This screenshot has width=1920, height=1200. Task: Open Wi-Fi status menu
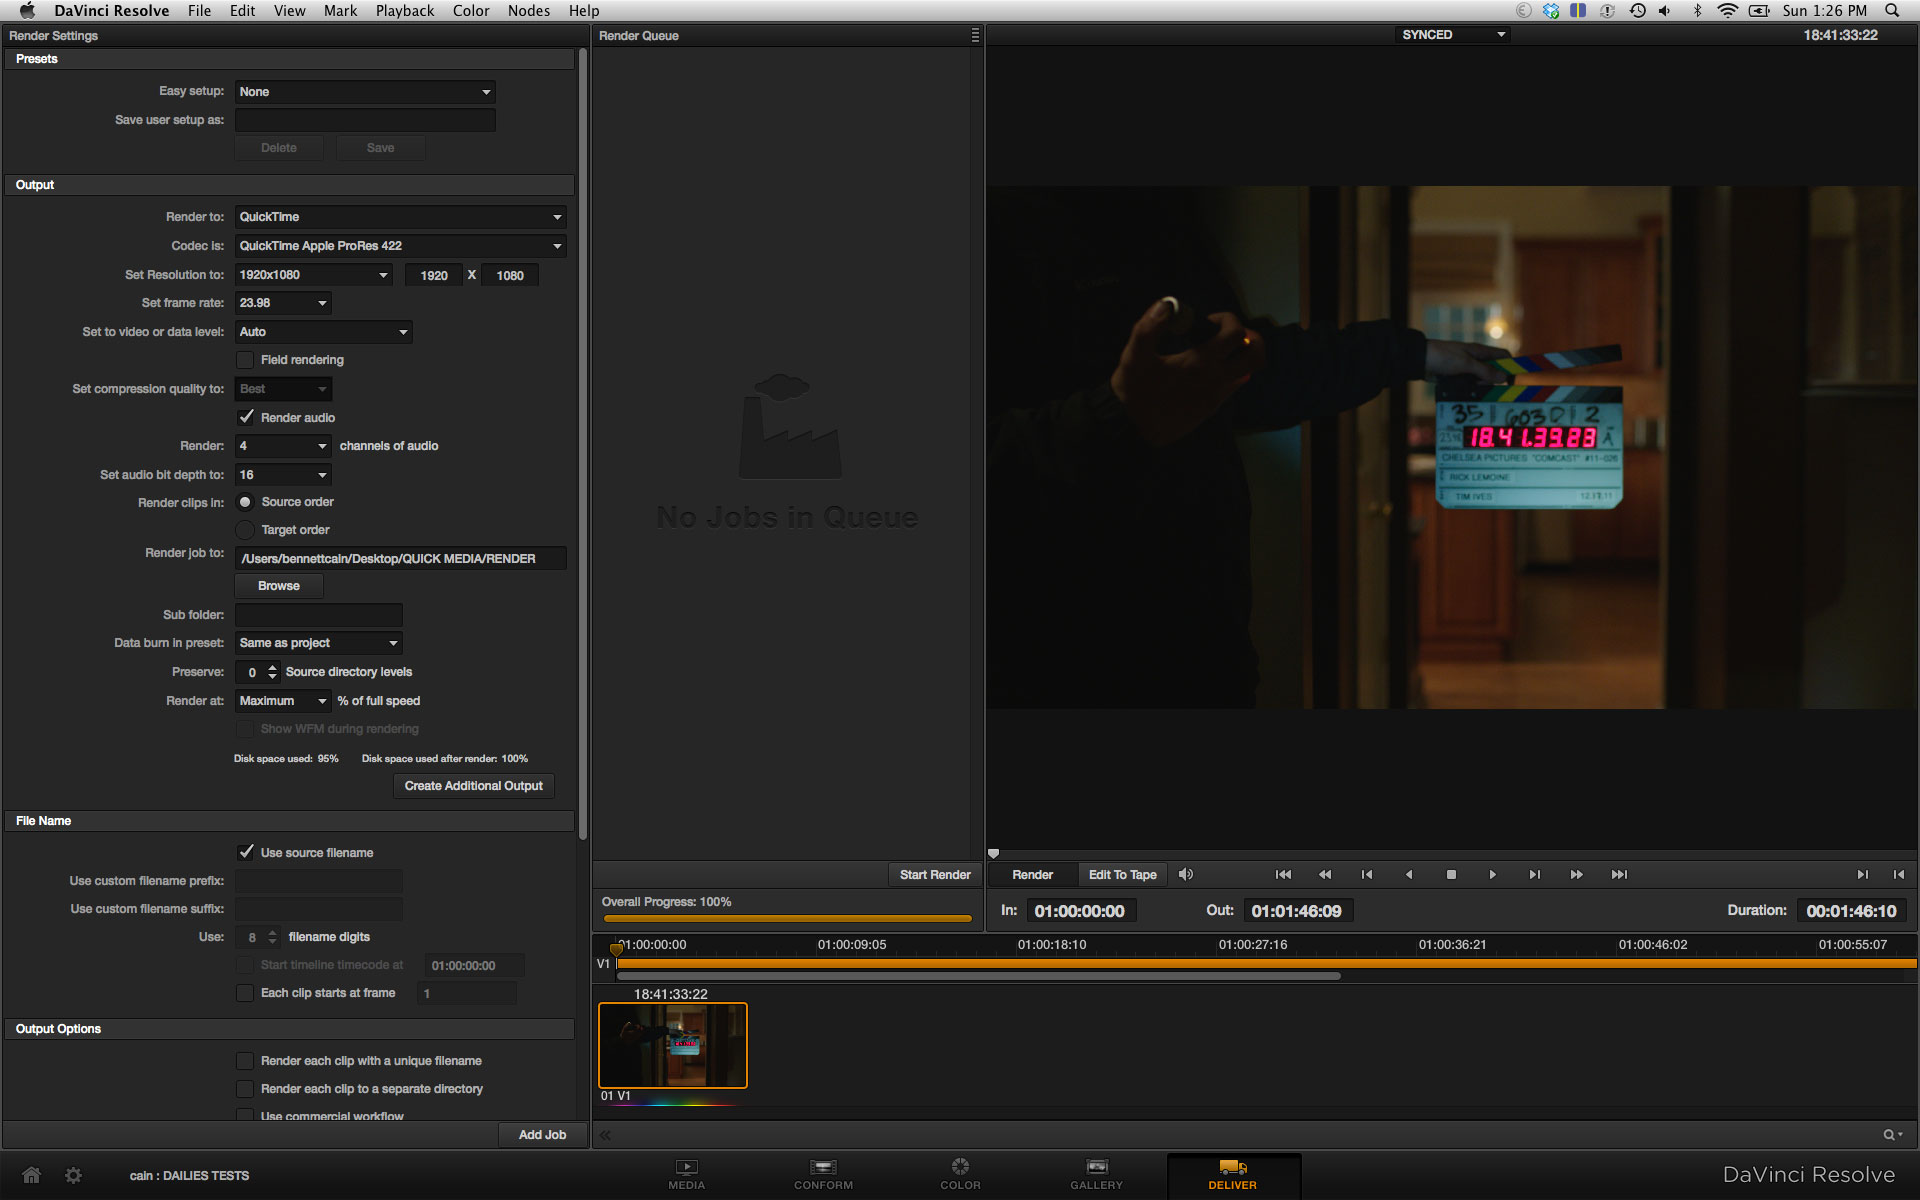tap(1727, 11)
